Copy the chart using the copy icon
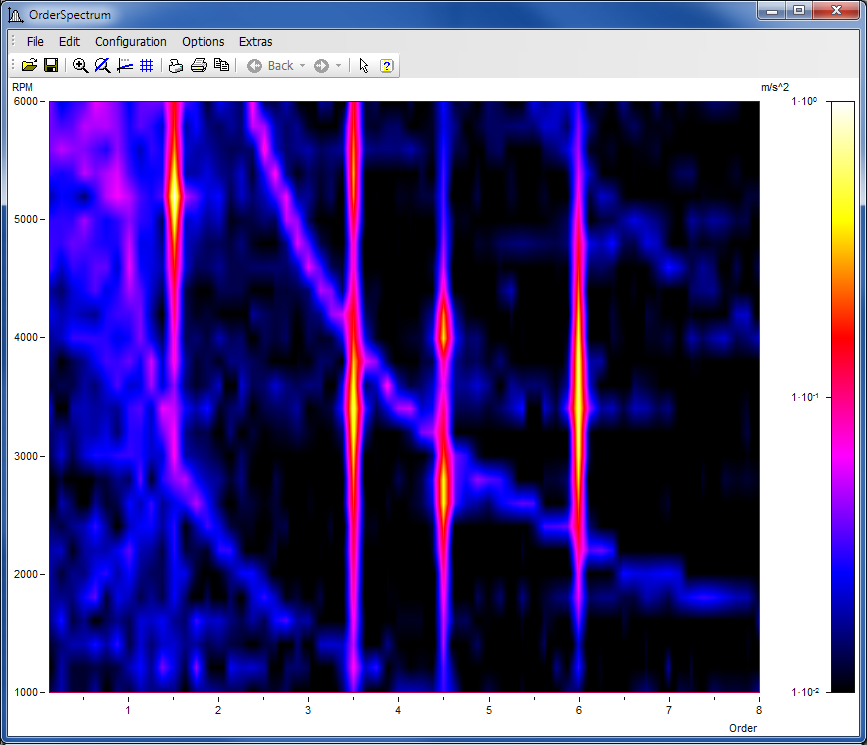The image size is (867, 745). pos(221,65)
